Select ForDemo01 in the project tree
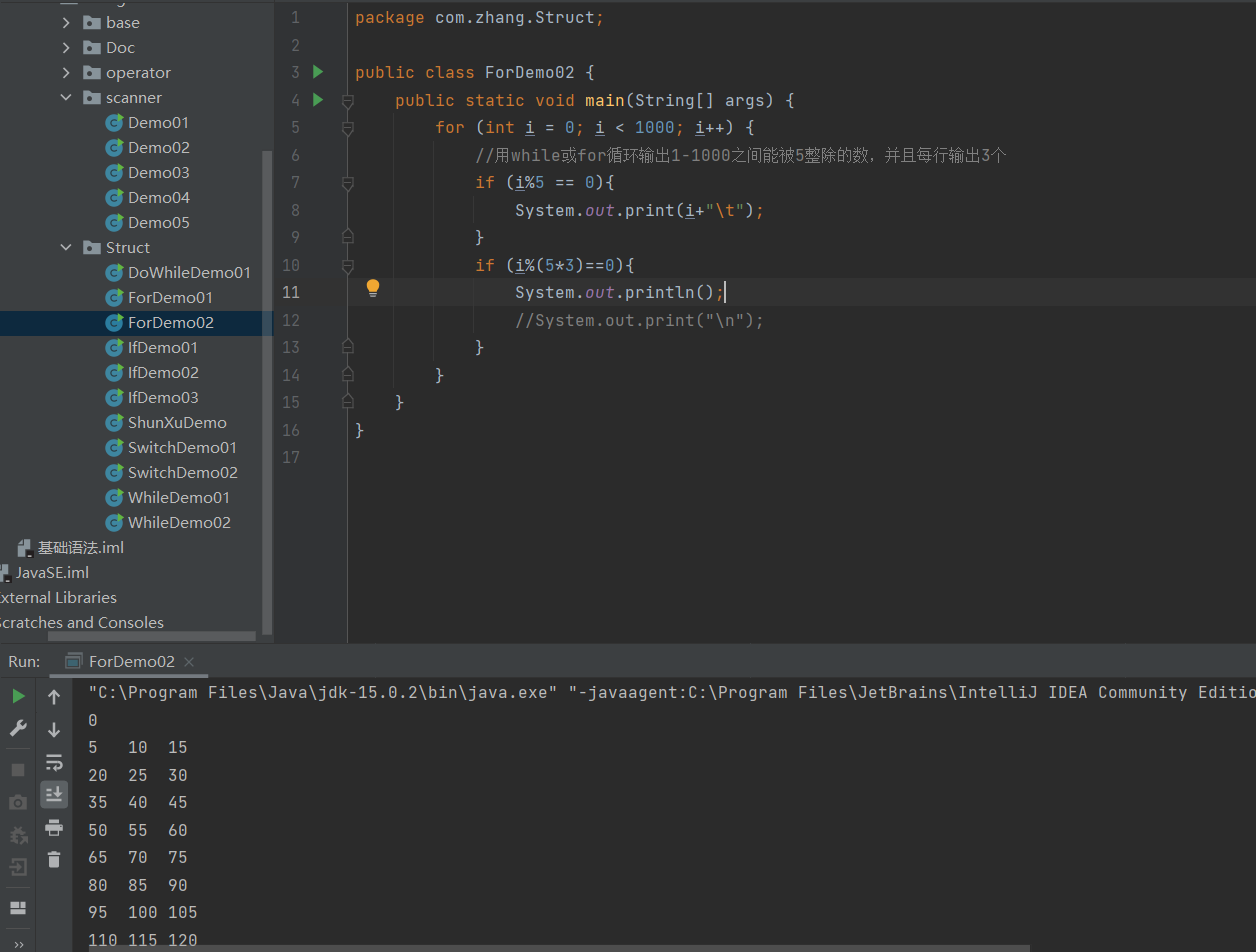 tap(159, 297)
